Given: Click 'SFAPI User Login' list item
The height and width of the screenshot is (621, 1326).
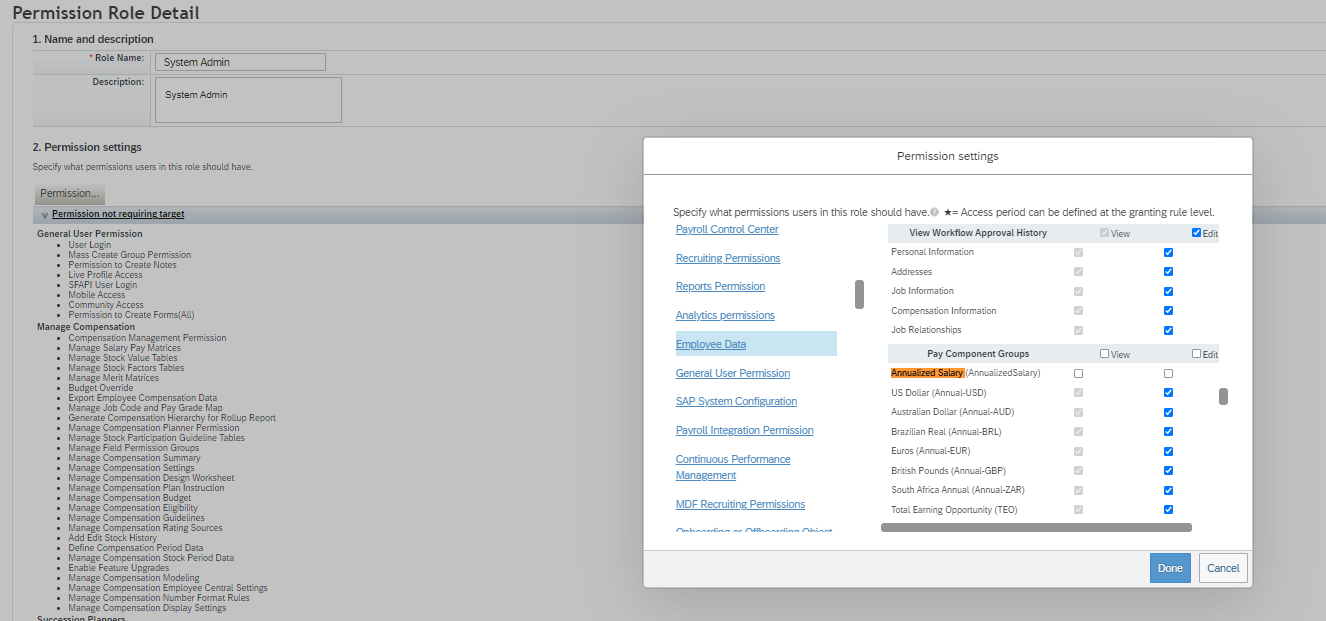Looking at the screenshot, I should 103,285.
